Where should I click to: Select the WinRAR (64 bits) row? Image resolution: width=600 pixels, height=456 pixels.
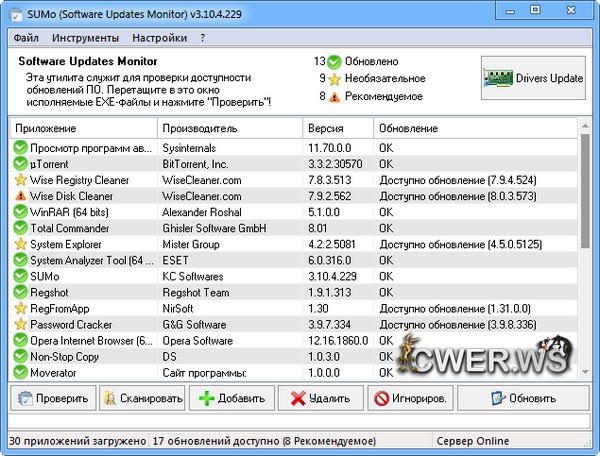85,212
